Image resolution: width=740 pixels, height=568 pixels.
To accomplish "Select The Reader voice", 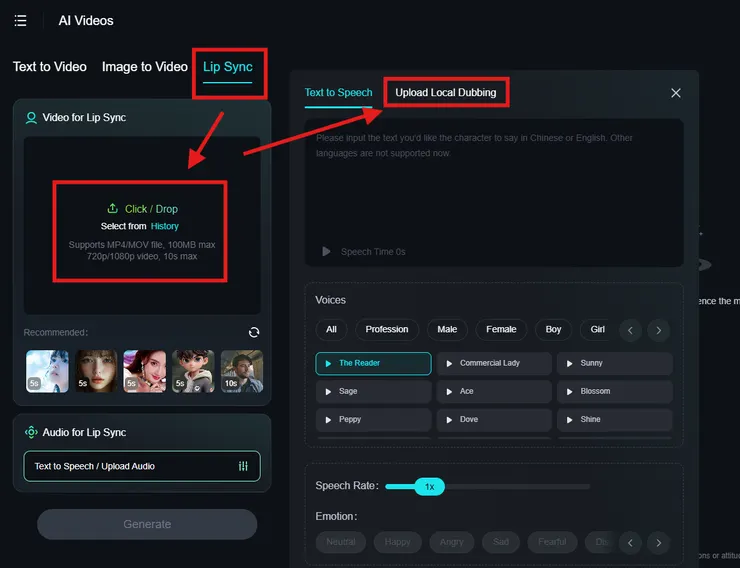I will [x=373, y=363].
